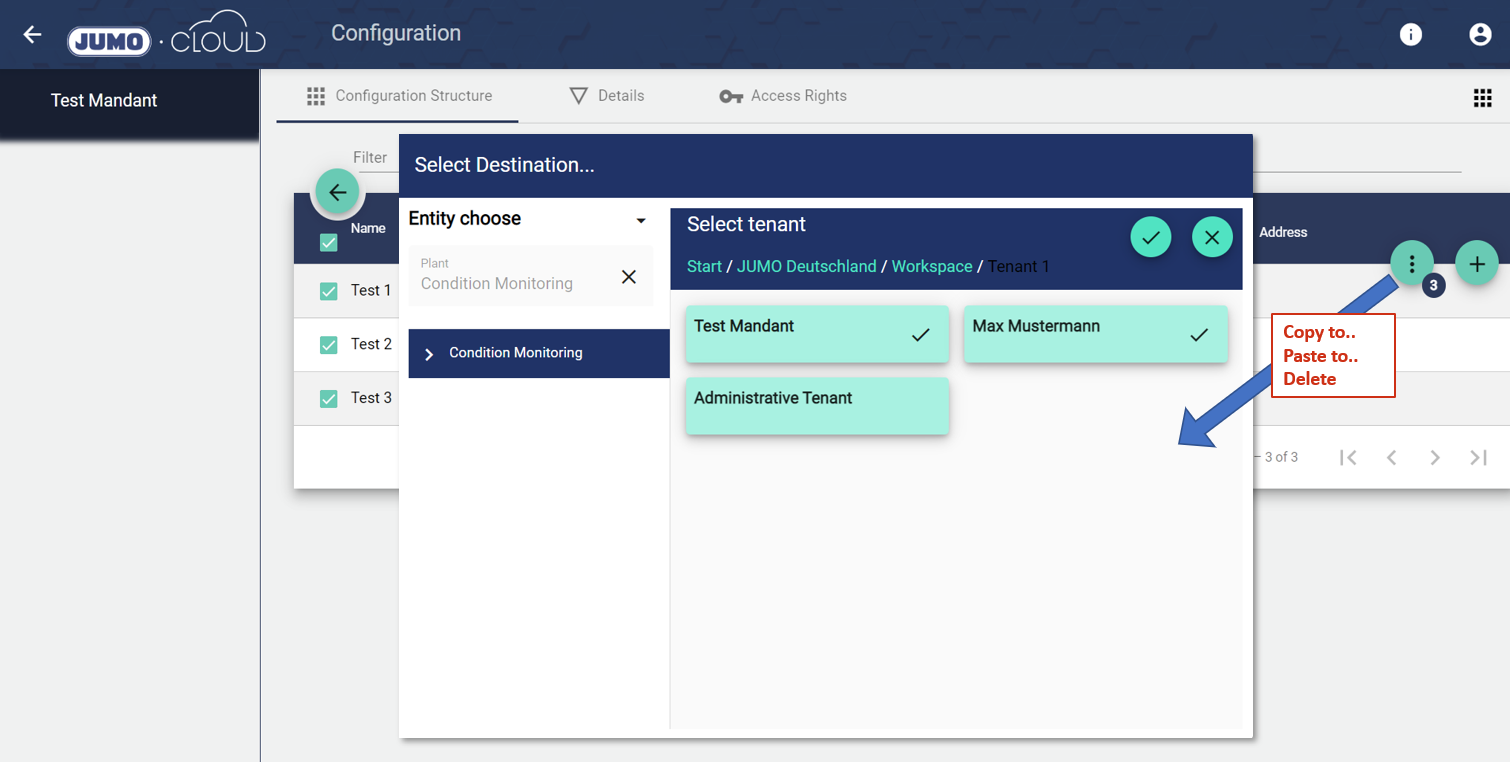The image size is (1510, 762).
Task: Expand the Condition Monitoring tree item
Action: [x=429, y=354]
